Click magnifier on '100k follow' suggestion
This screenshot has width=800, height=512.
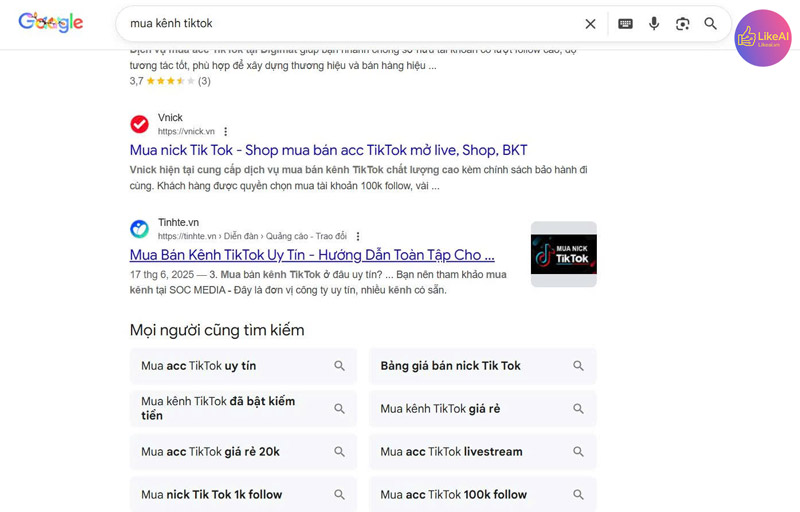[x=578, y=494]
